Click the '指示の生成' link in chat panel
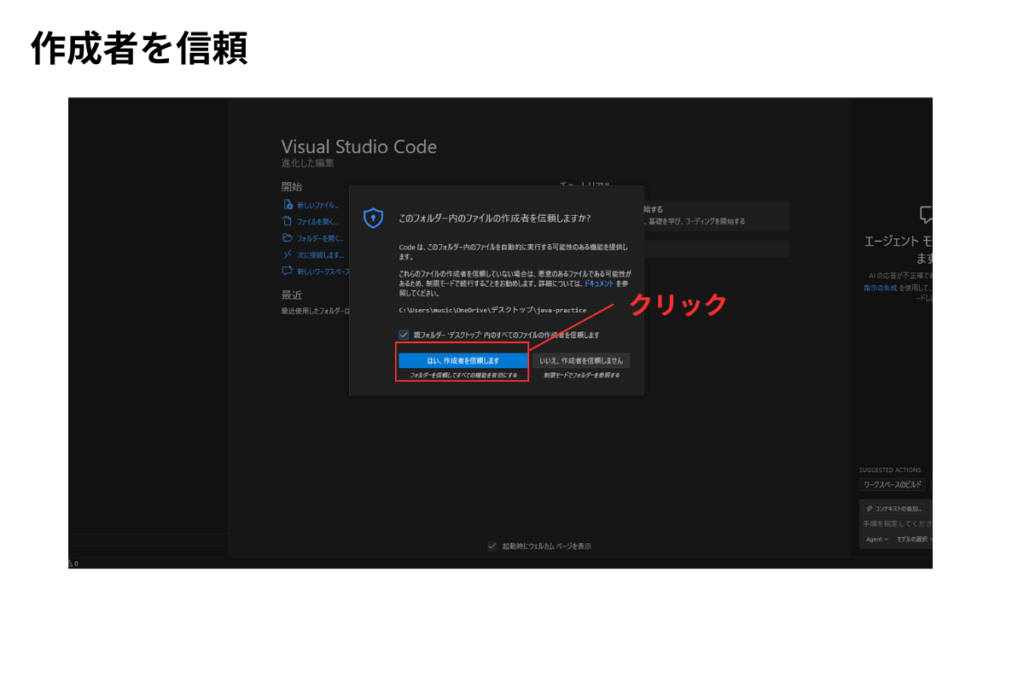Image resolution: width=1024 pixels, height=683 pixels. tap(879, 287)
